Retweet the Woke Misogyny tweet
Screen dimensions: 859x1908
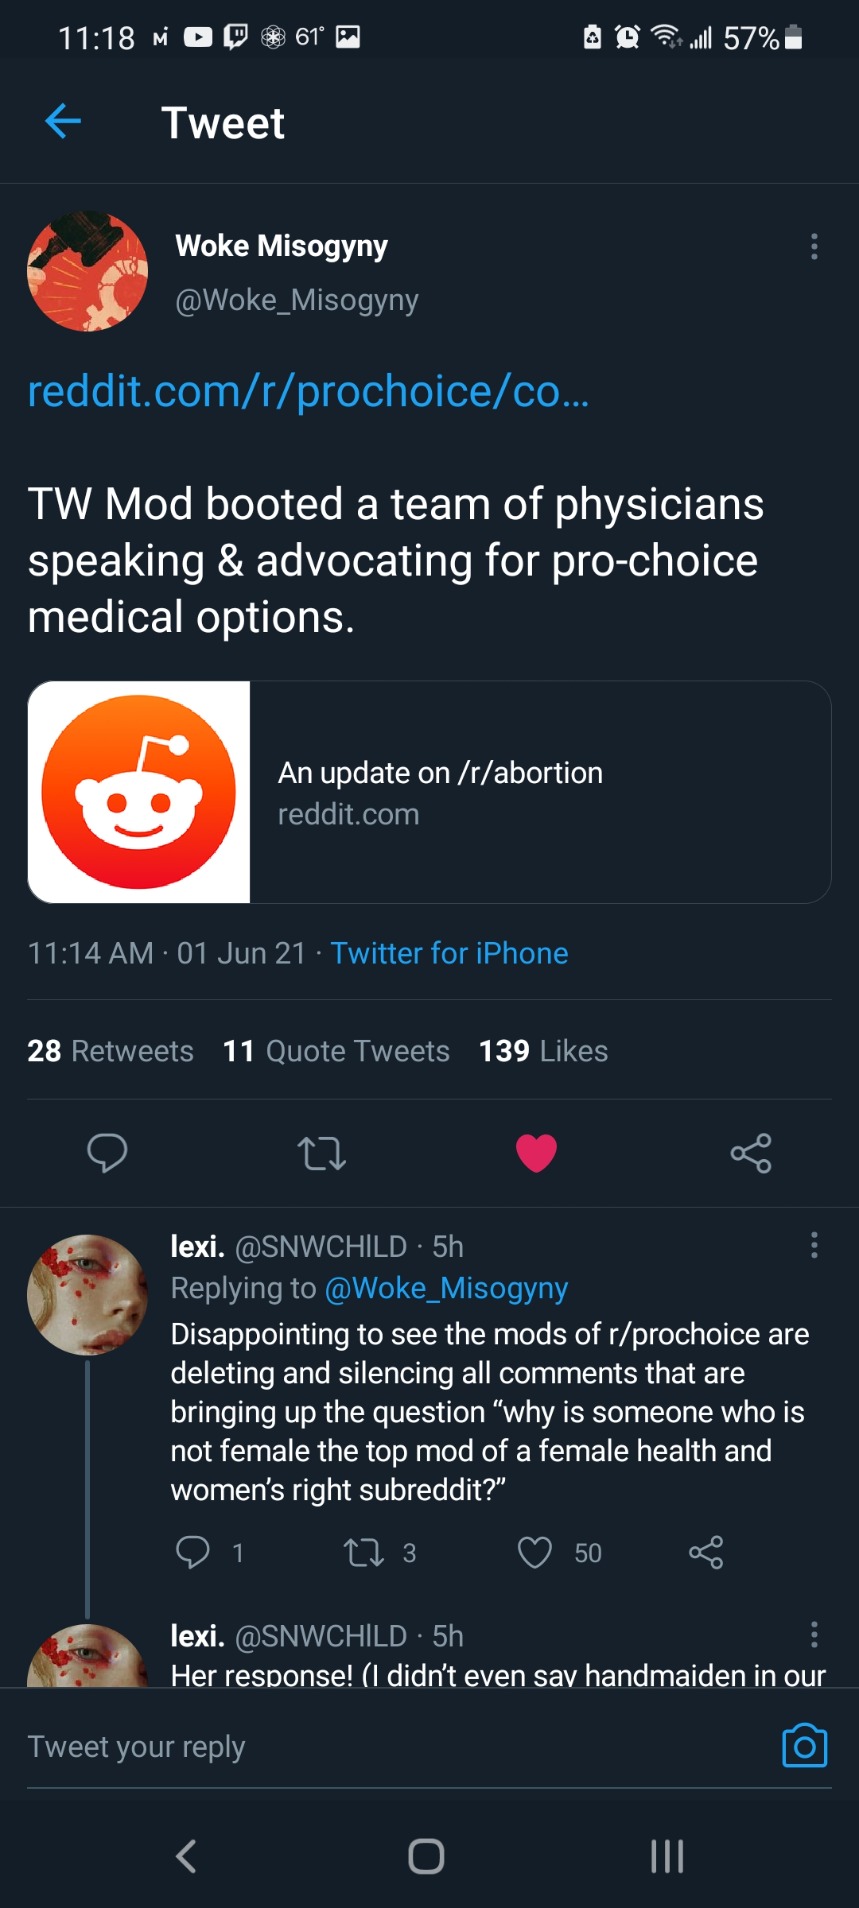pos(322,1153)
